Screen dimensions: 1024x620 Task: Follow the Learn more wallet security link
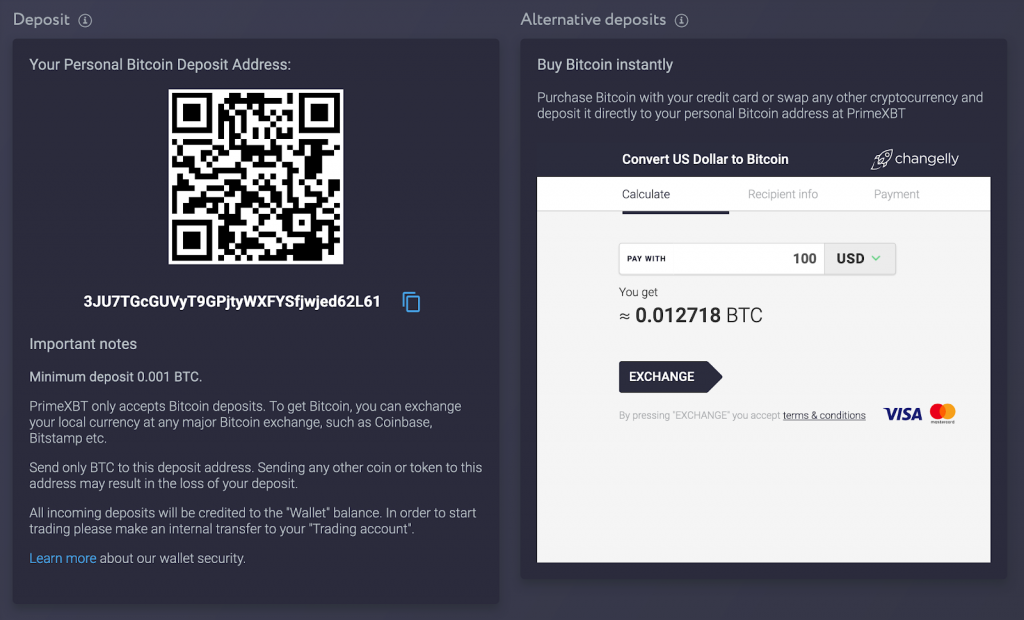tap(62, 558)
